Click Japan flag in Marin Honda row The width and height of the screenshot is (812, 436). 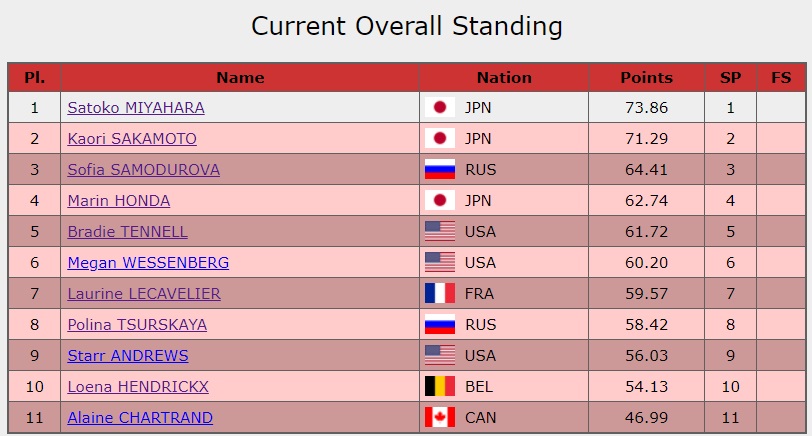coord(439,201)
